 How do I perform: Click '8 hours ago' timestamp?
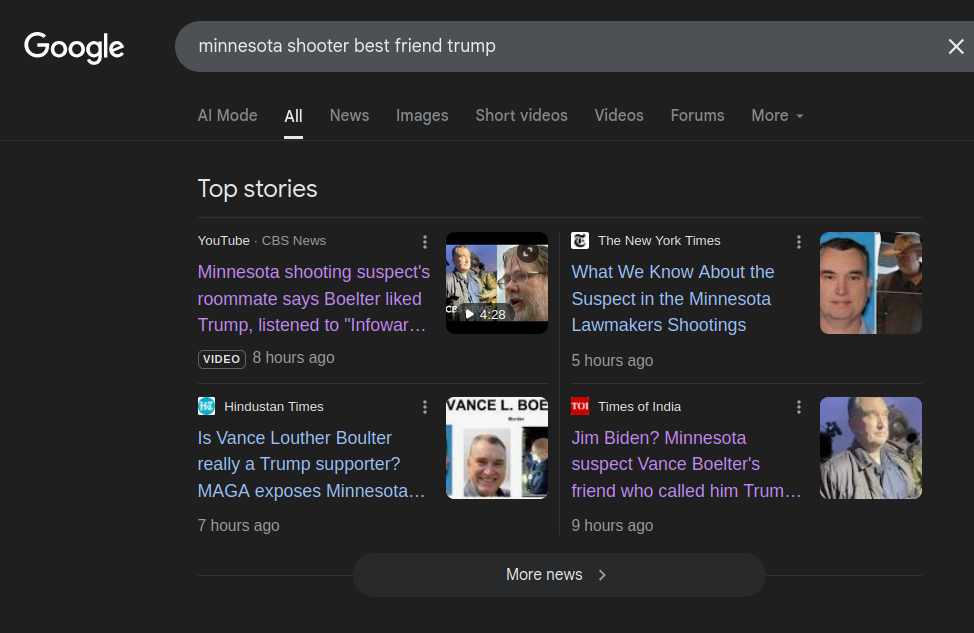pos(293,358)
